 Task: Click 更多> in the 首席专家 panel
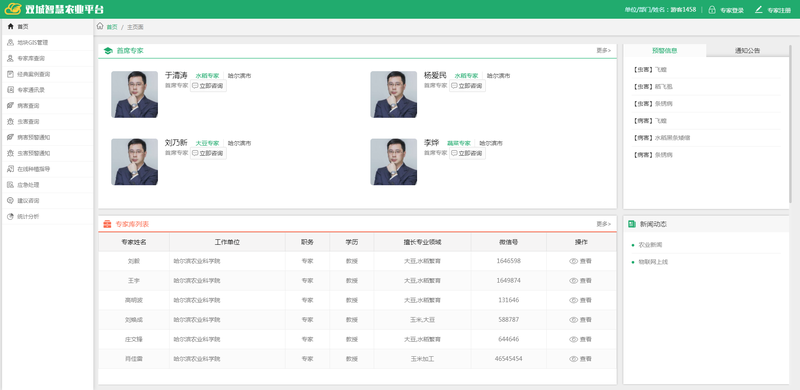[x=604, y=51]
